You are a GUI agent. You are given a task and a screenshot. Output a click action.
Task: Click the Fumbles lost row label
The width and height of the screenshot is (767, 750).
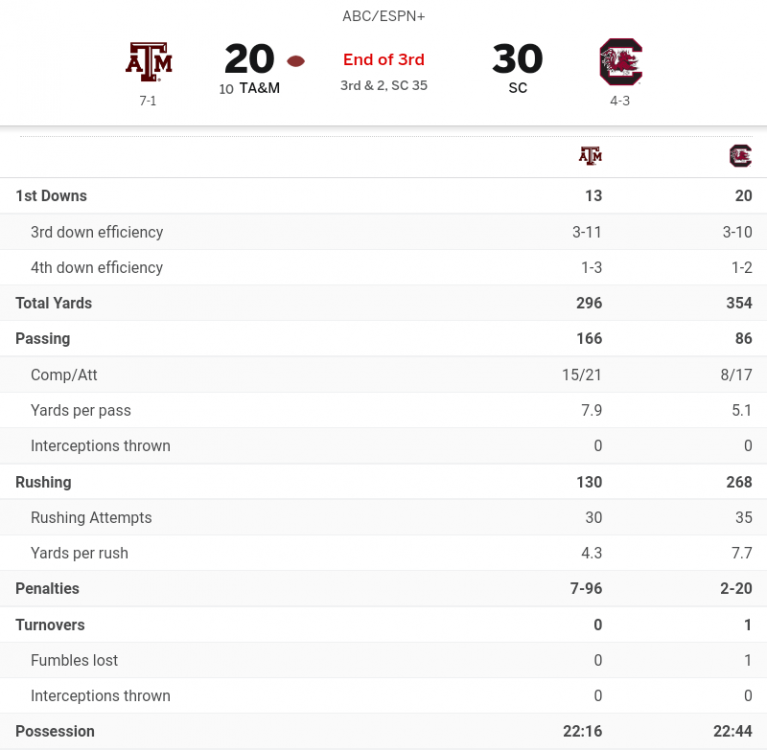click(x=74, y=660)
